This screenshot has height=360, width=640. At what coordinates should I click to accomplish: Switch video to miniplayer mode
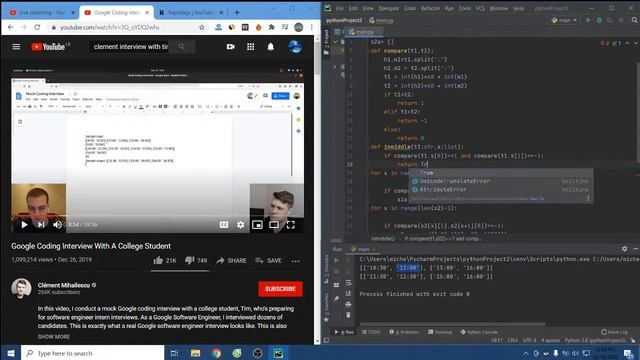(257, 224)
